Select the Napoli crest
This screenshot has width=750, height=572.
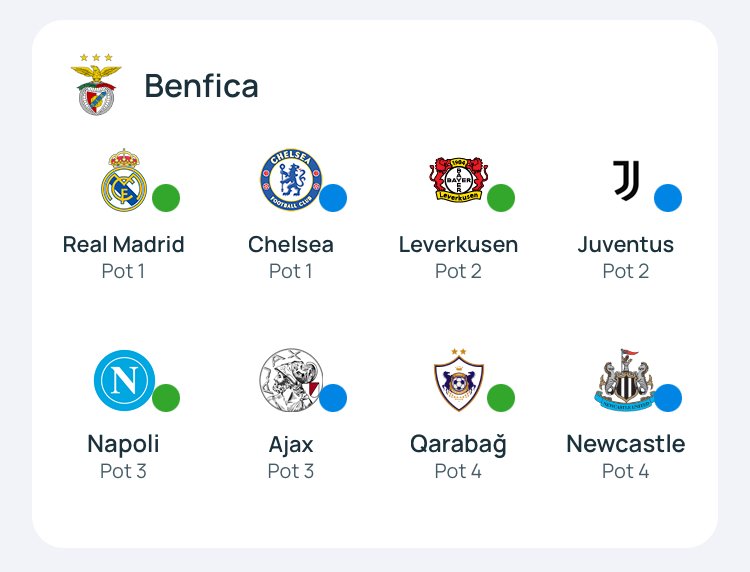[x=124, y=380]
